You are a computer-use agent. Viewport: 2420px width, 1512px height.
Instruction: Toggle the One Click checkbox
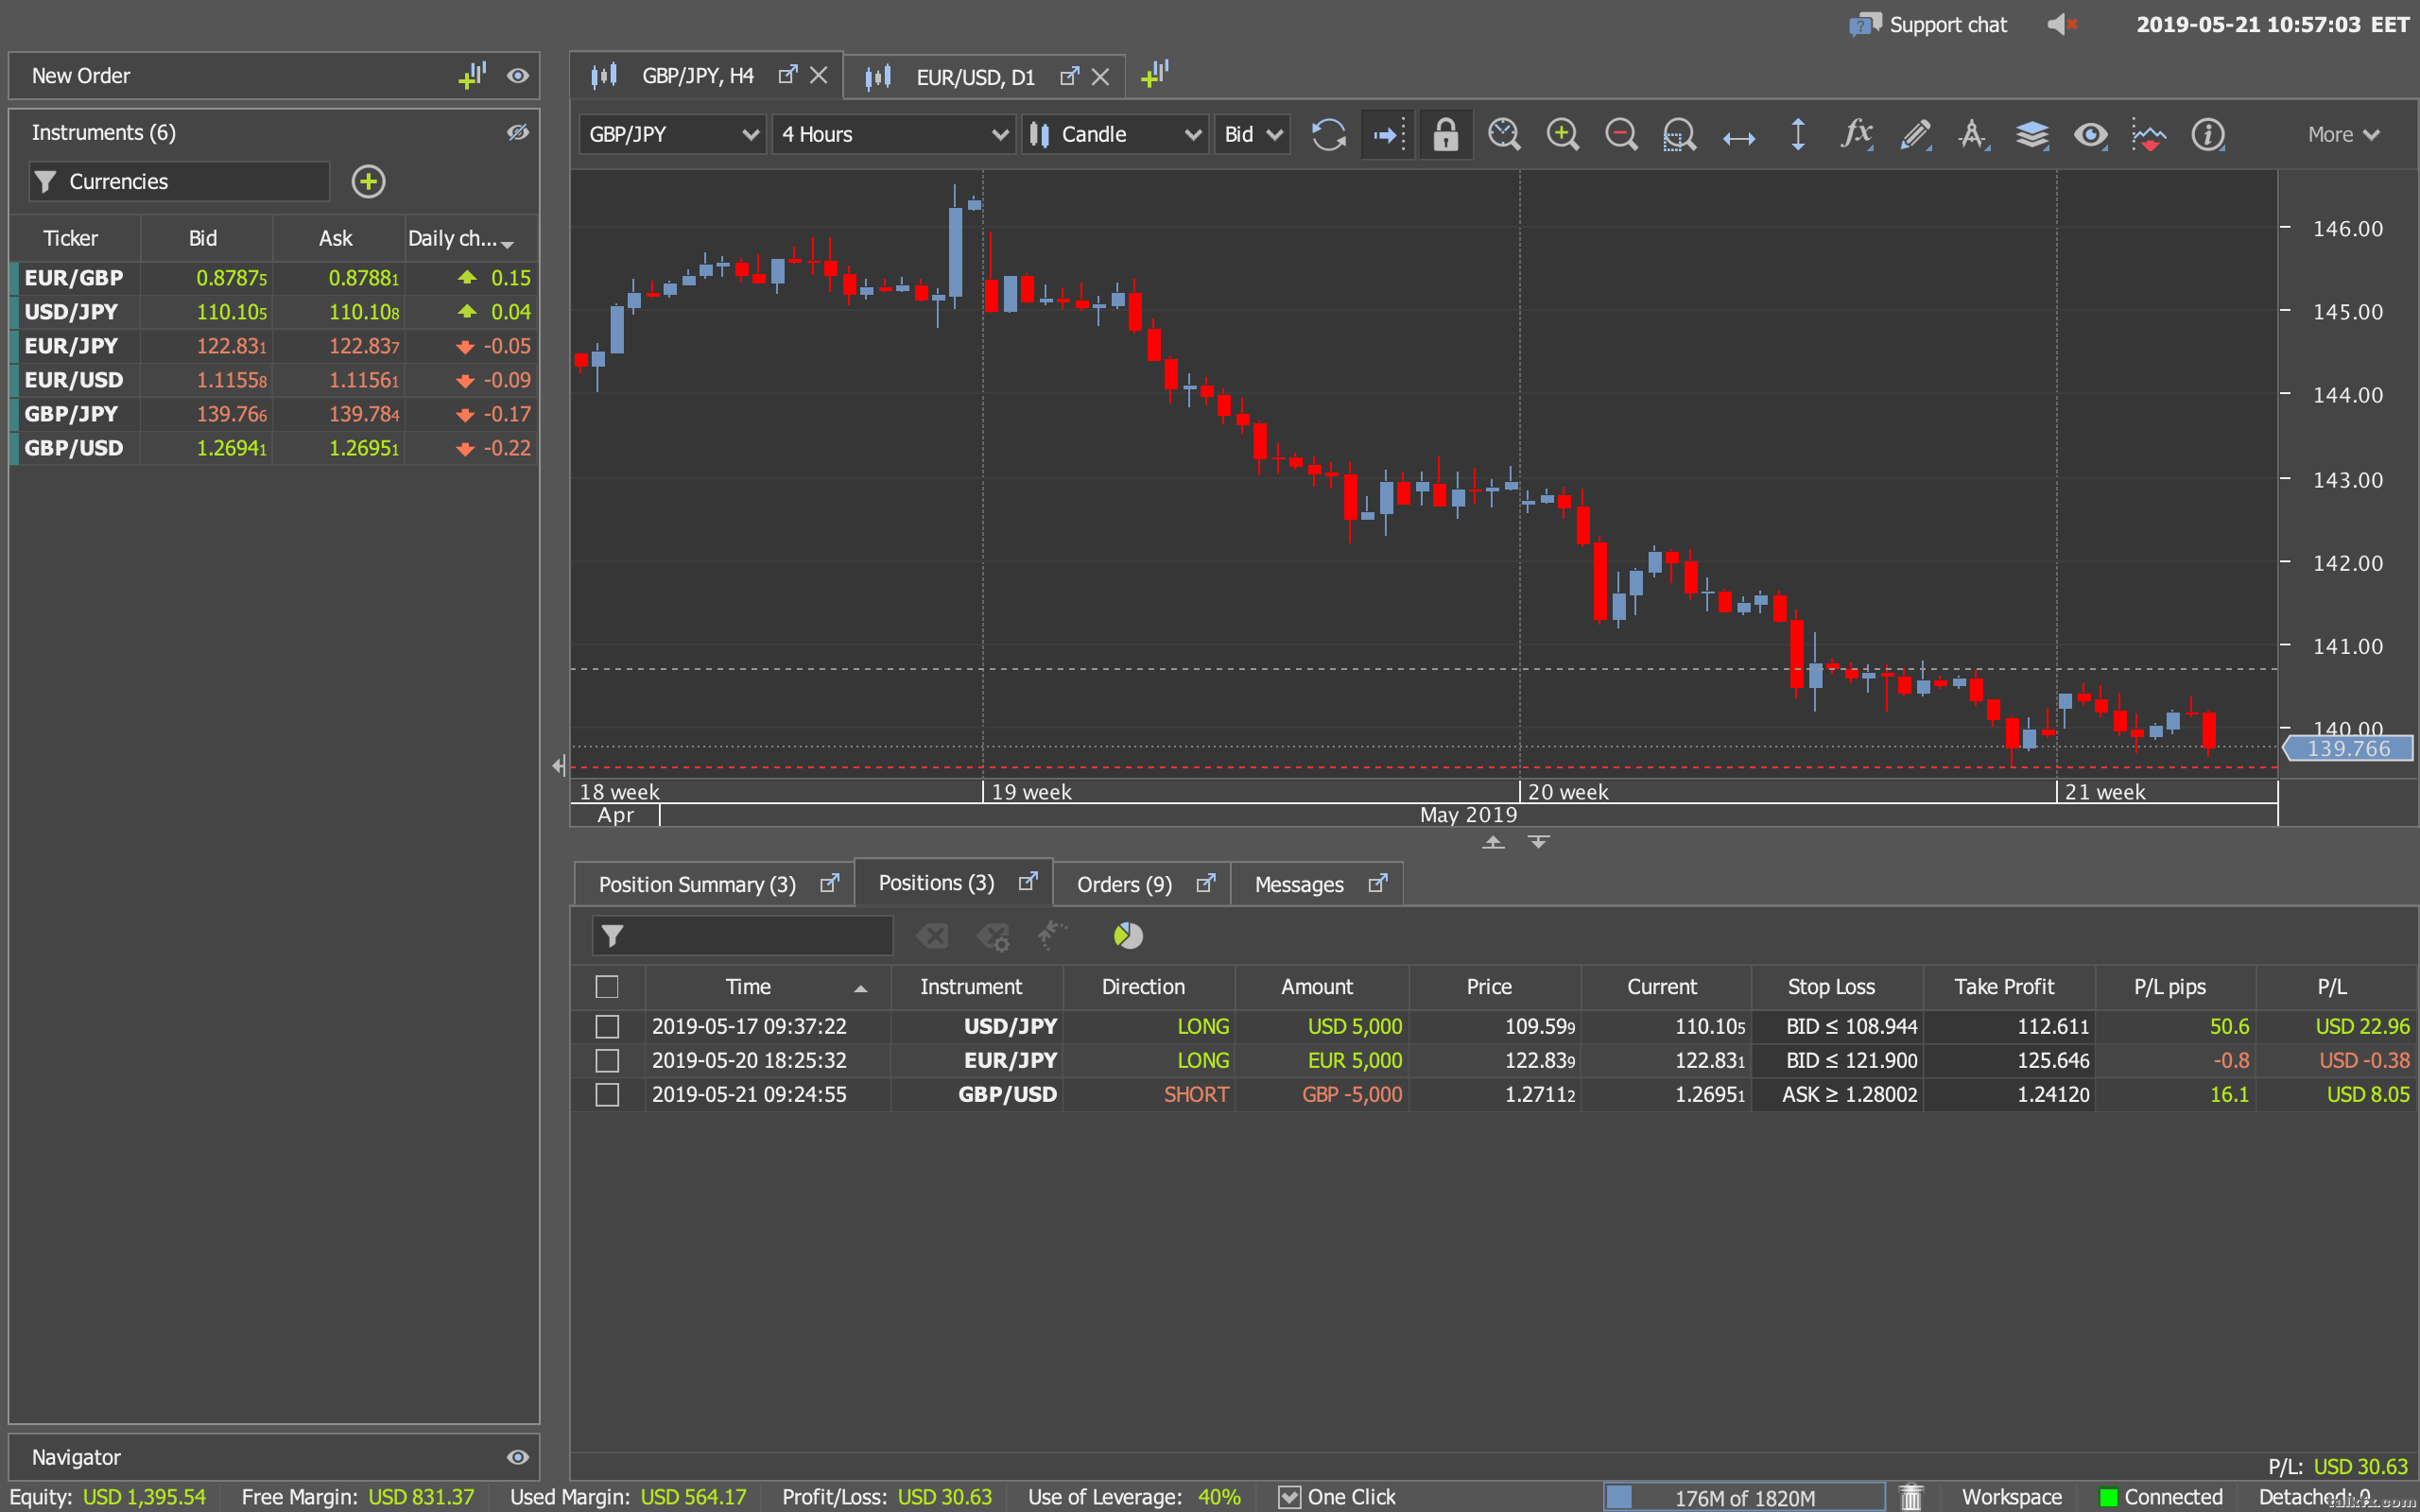click(x=1289, y=1496)
